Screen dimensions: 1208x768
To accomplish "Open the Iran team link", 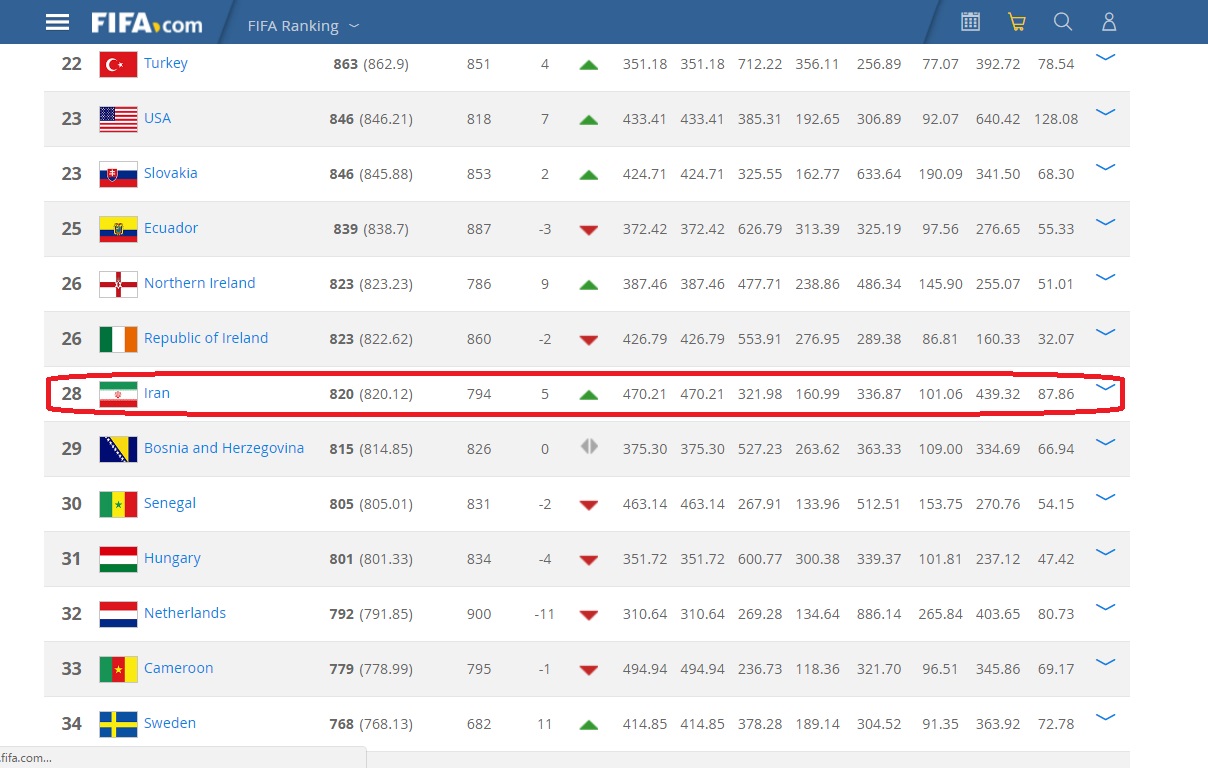I will click(157, 393).
